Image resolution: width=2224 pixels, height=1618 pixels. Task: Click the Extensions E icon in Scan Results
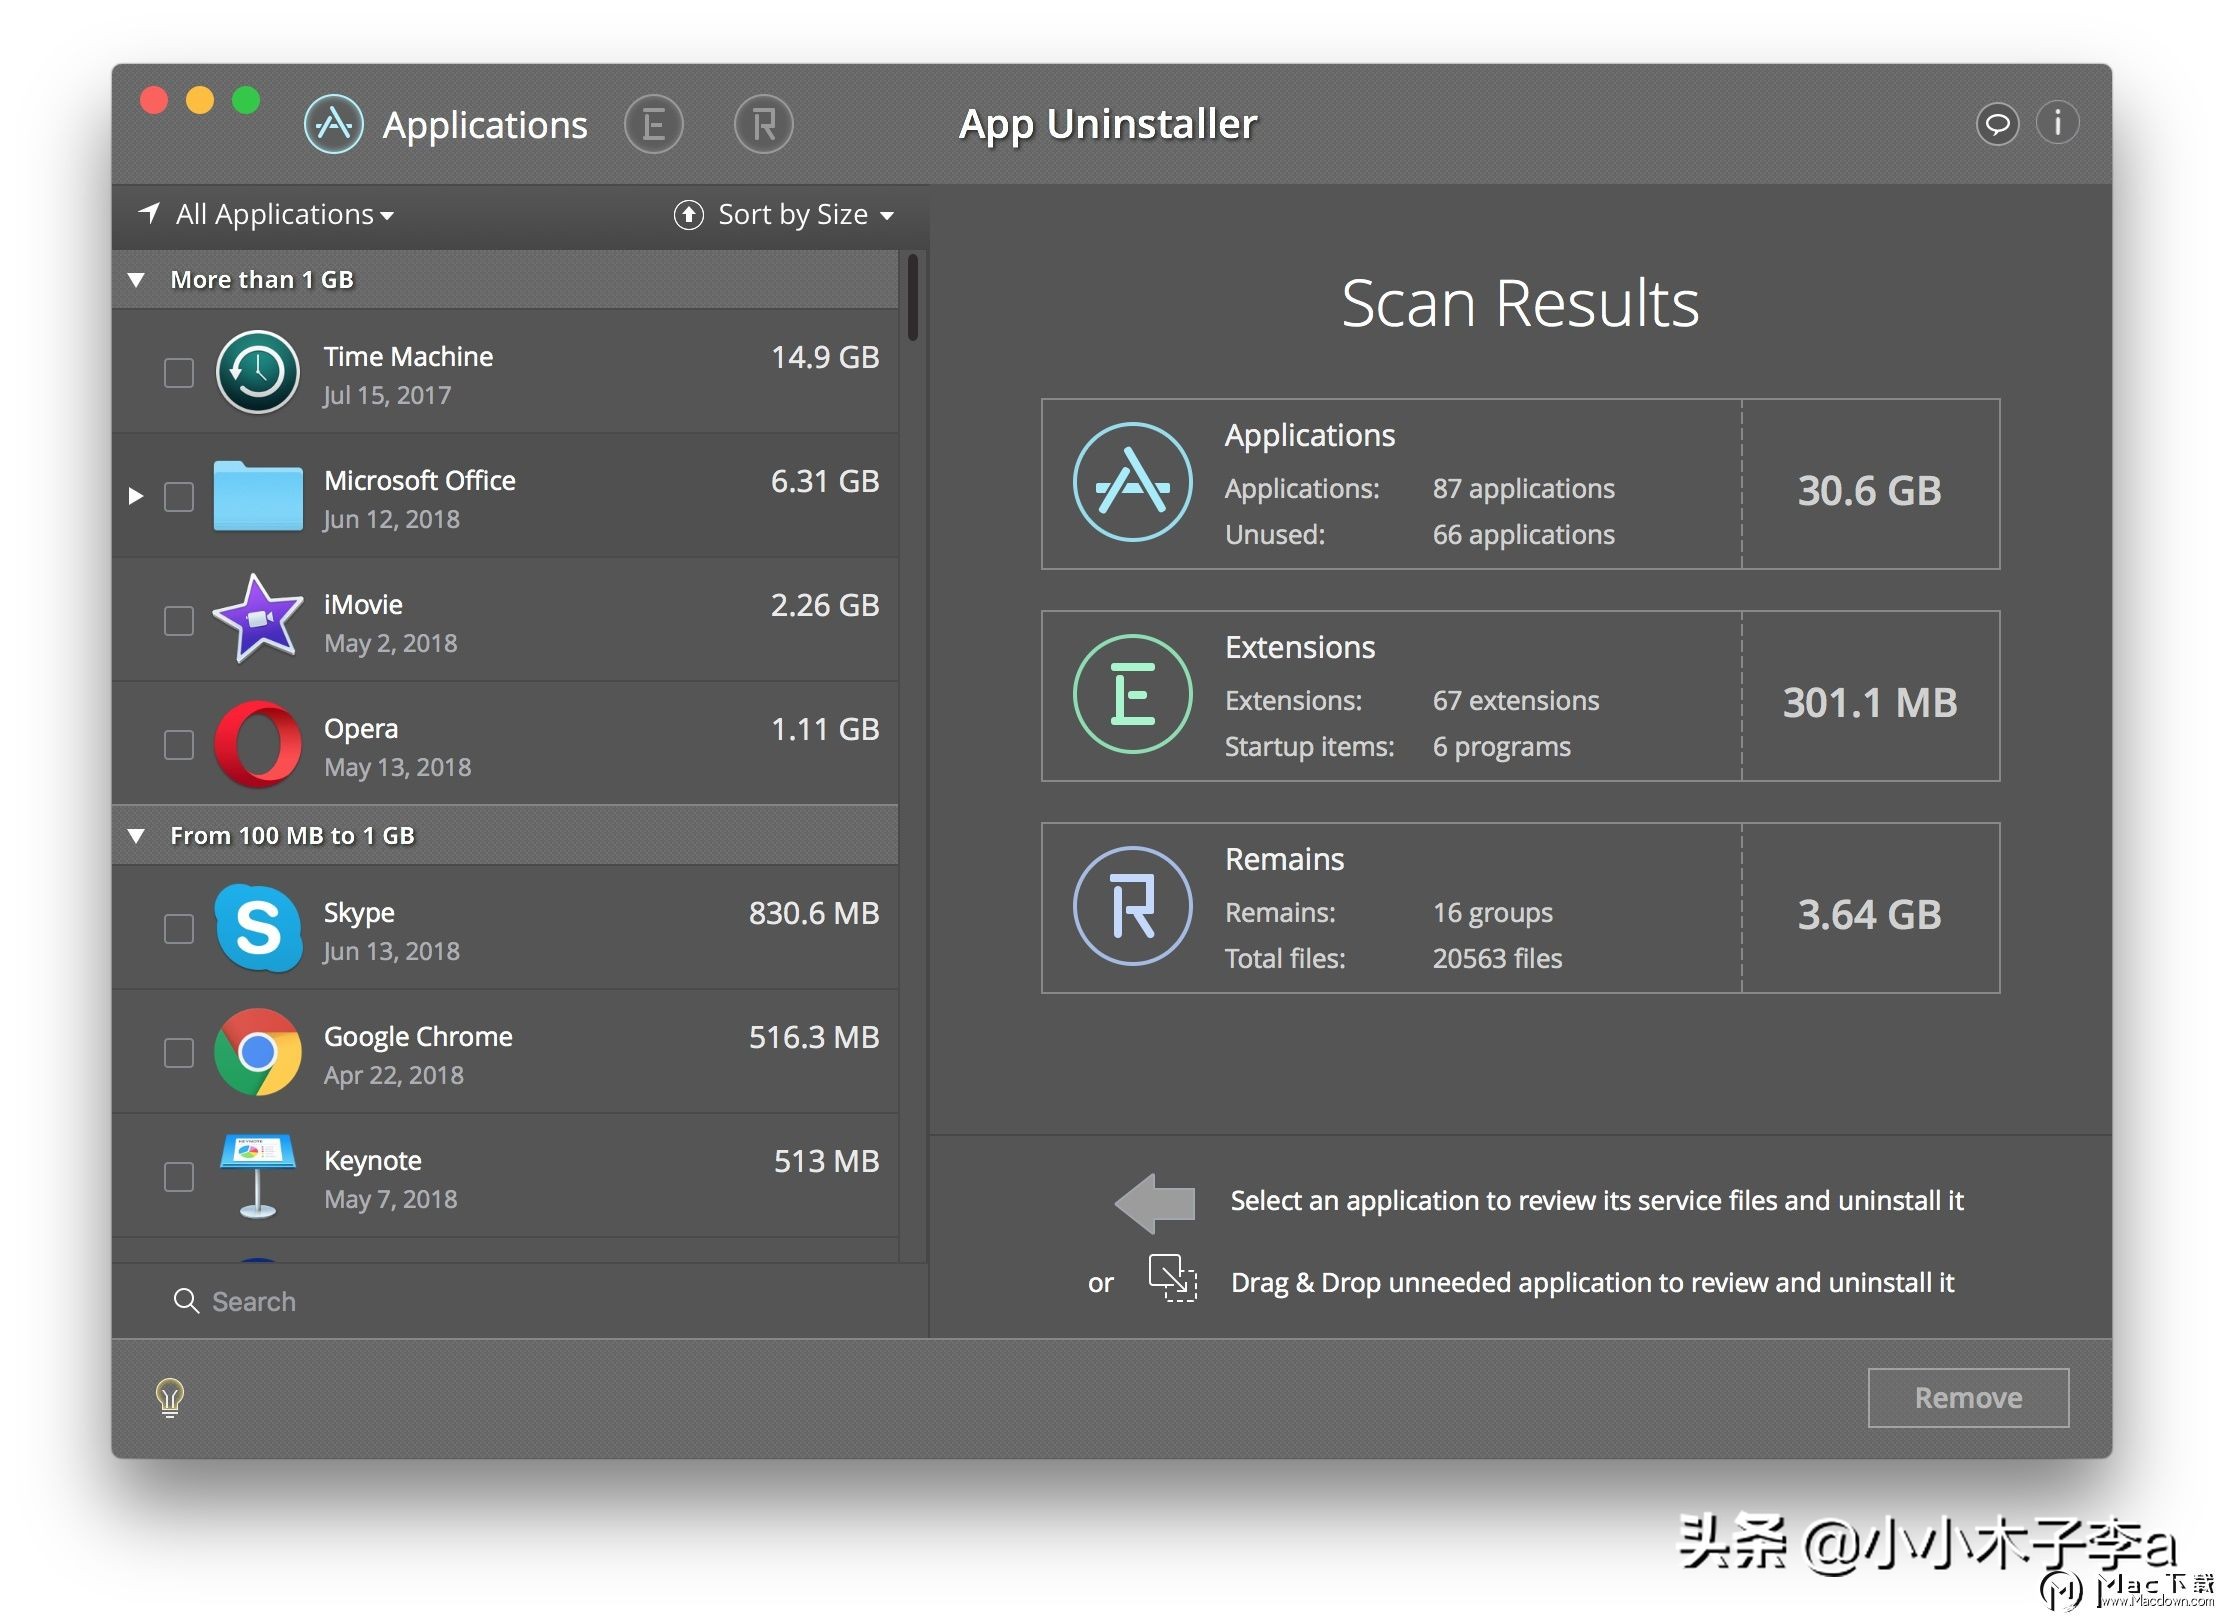click(x=1132, y=695)
